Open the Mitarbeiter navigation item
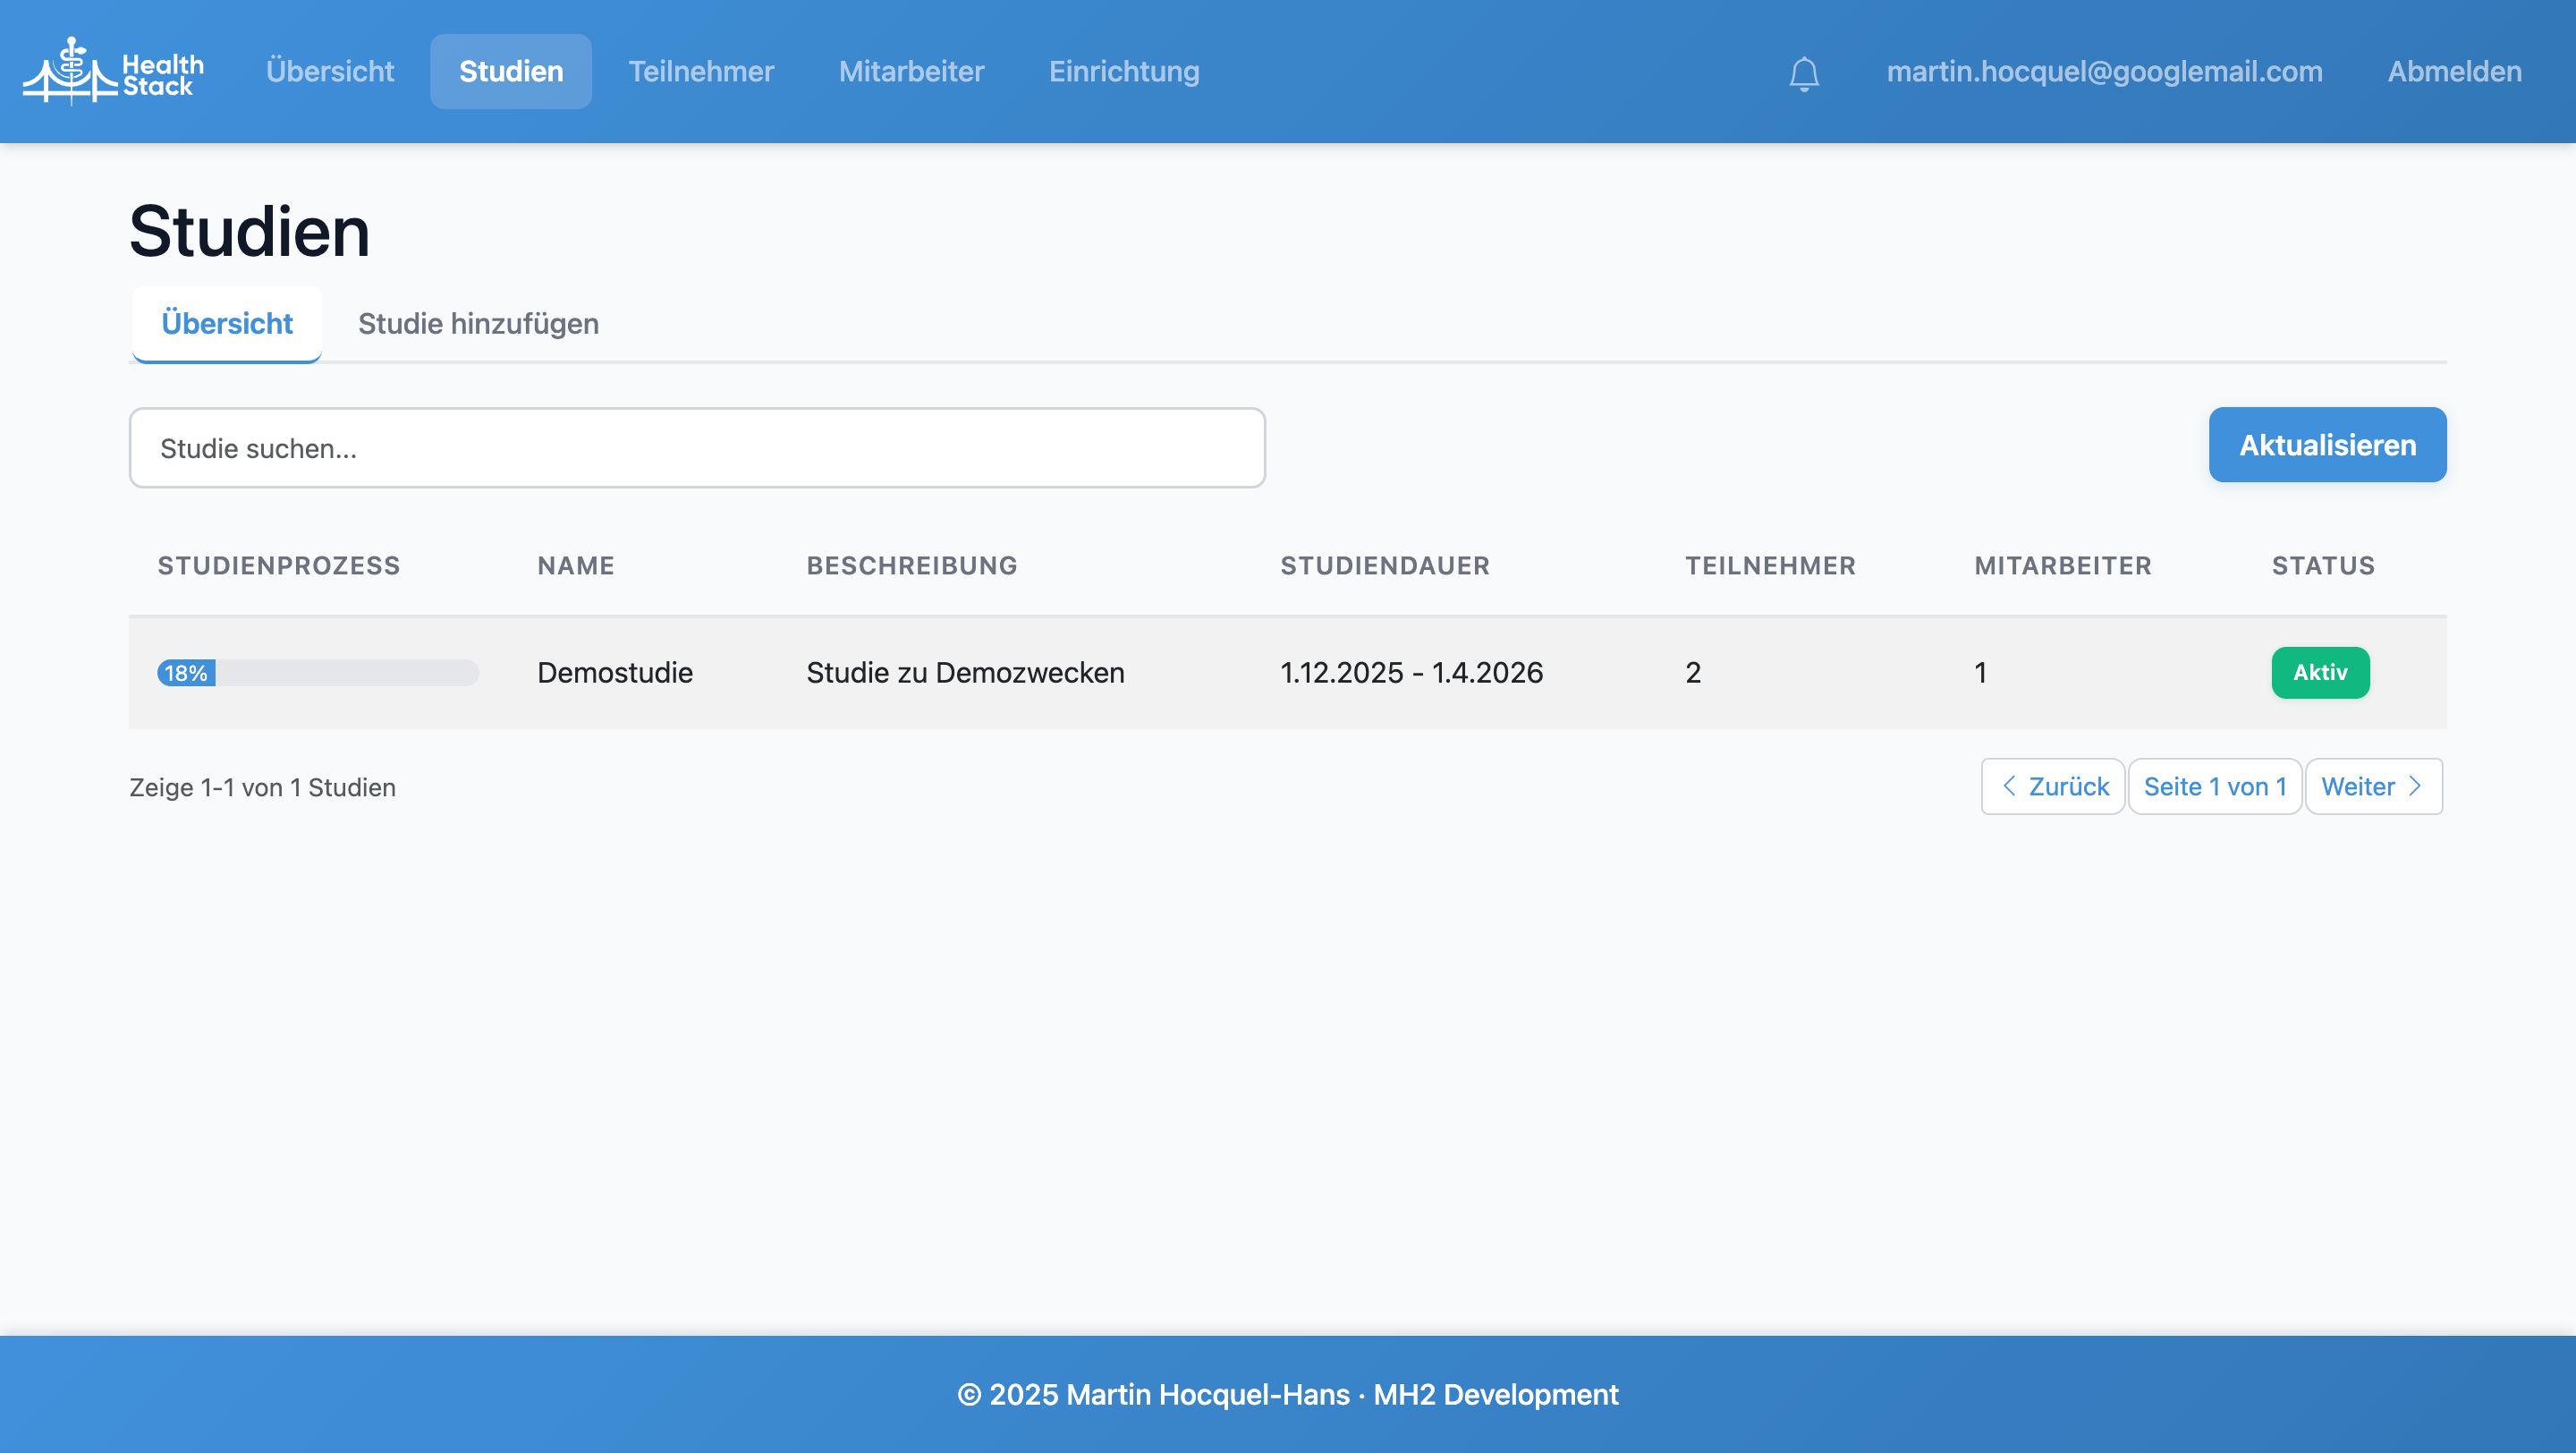The height and width of the screenshot is (1453, 2576). [x=911, y=71]
